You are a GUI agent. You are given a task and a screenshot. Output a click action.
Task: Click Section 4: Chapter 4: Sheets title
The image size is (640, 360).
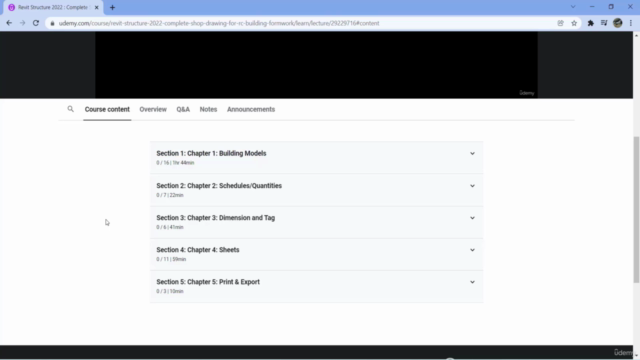coord(198,250)
